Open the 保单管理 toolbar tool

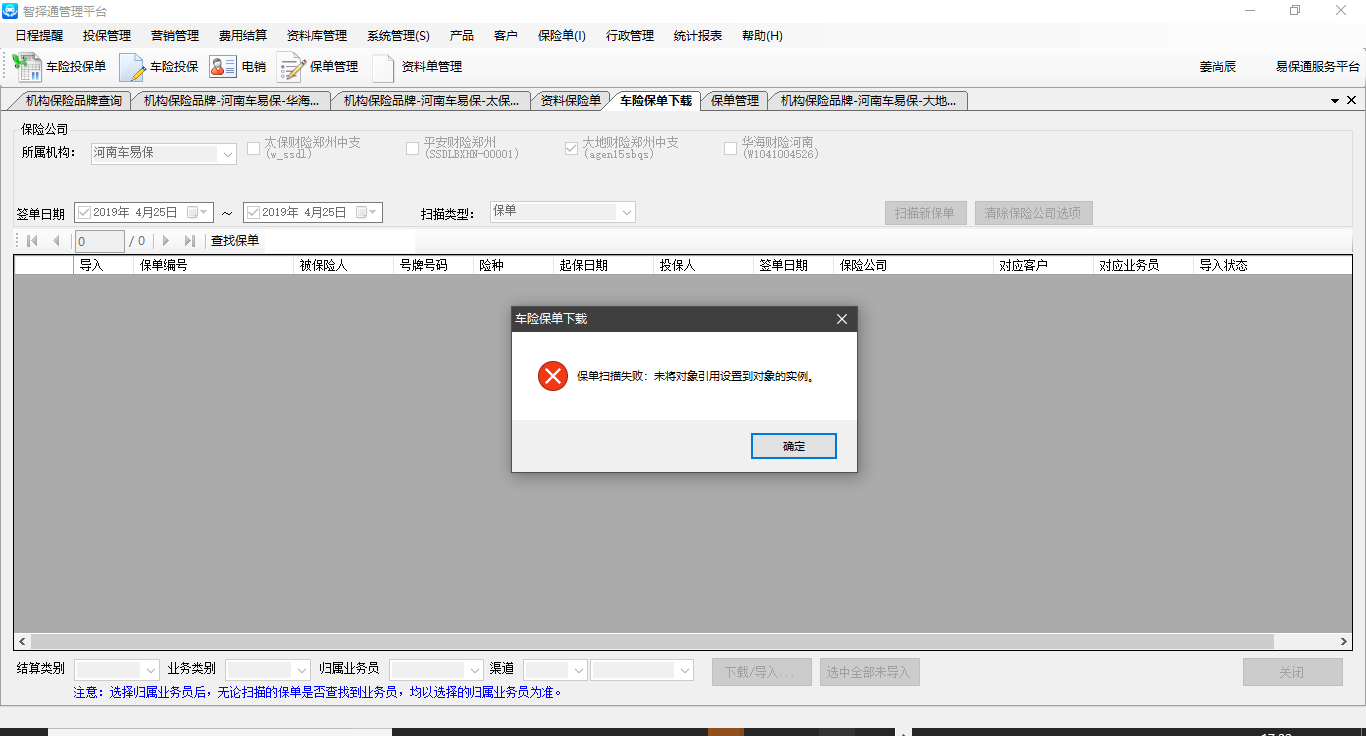318,67
